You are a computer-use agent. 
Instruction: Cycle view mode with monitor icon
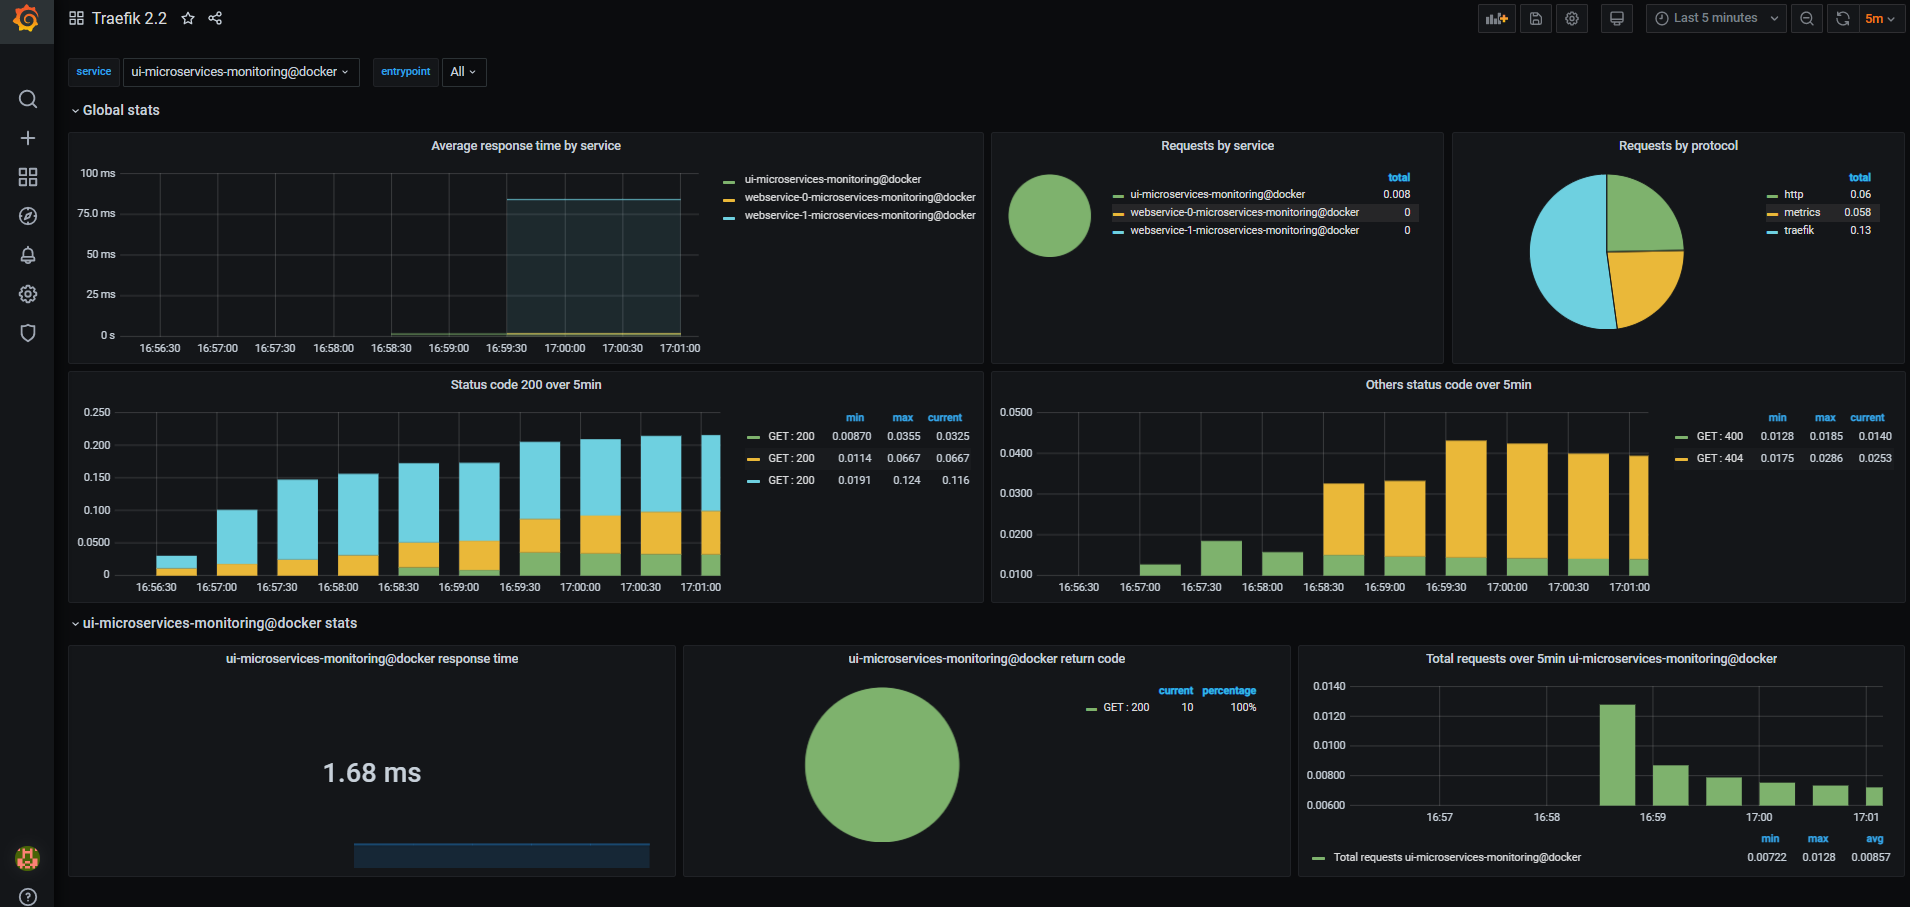click(x=1616, y=18)
